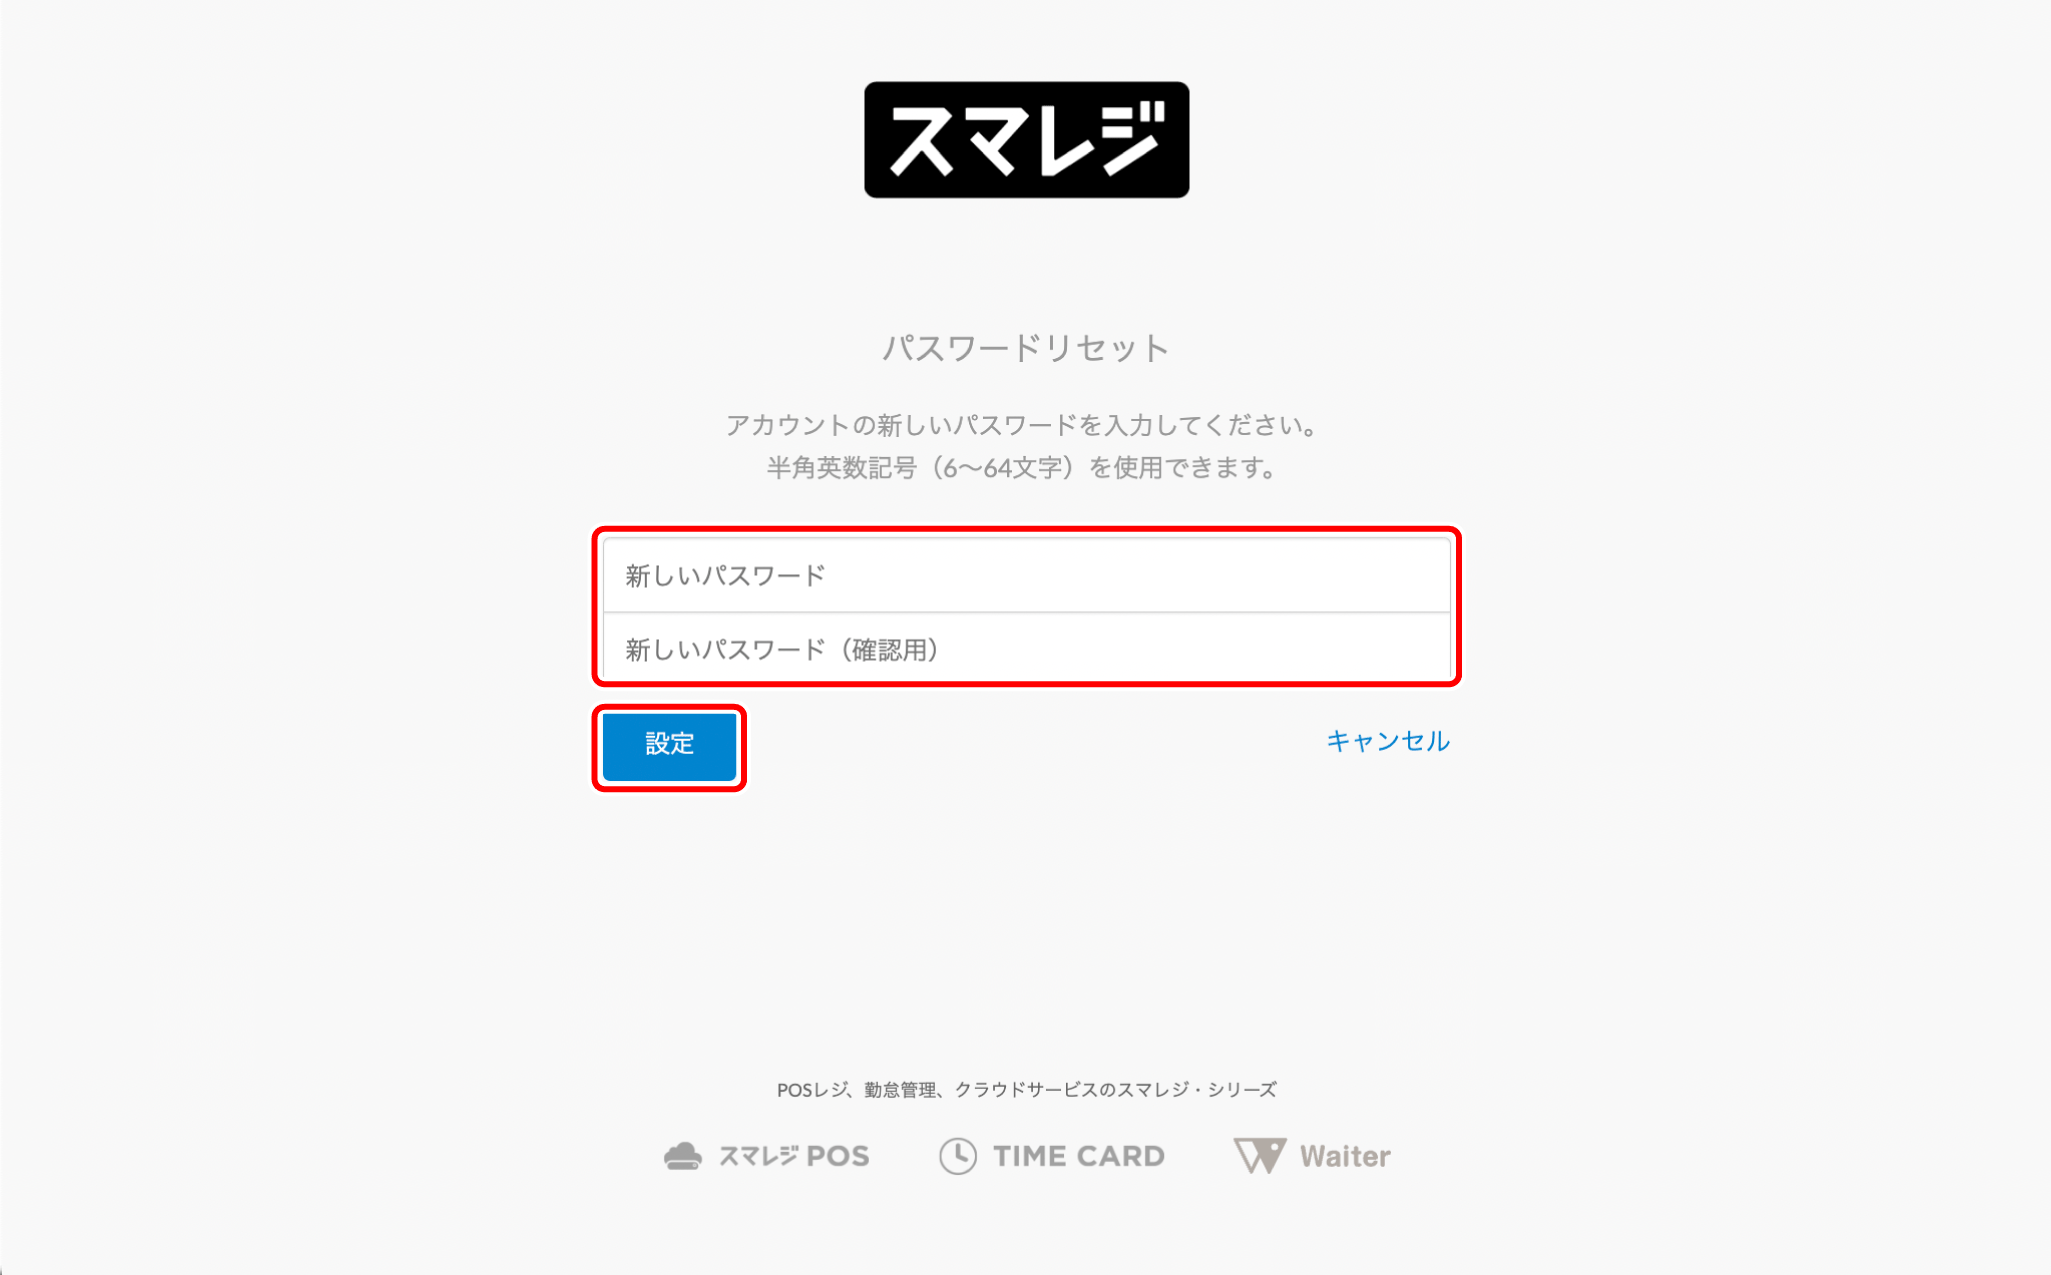Image resolution: width=2051 pixels, height=1275 pixels.
Task: Open the TIME CARD product text logo
Action: (1079, 1156)
